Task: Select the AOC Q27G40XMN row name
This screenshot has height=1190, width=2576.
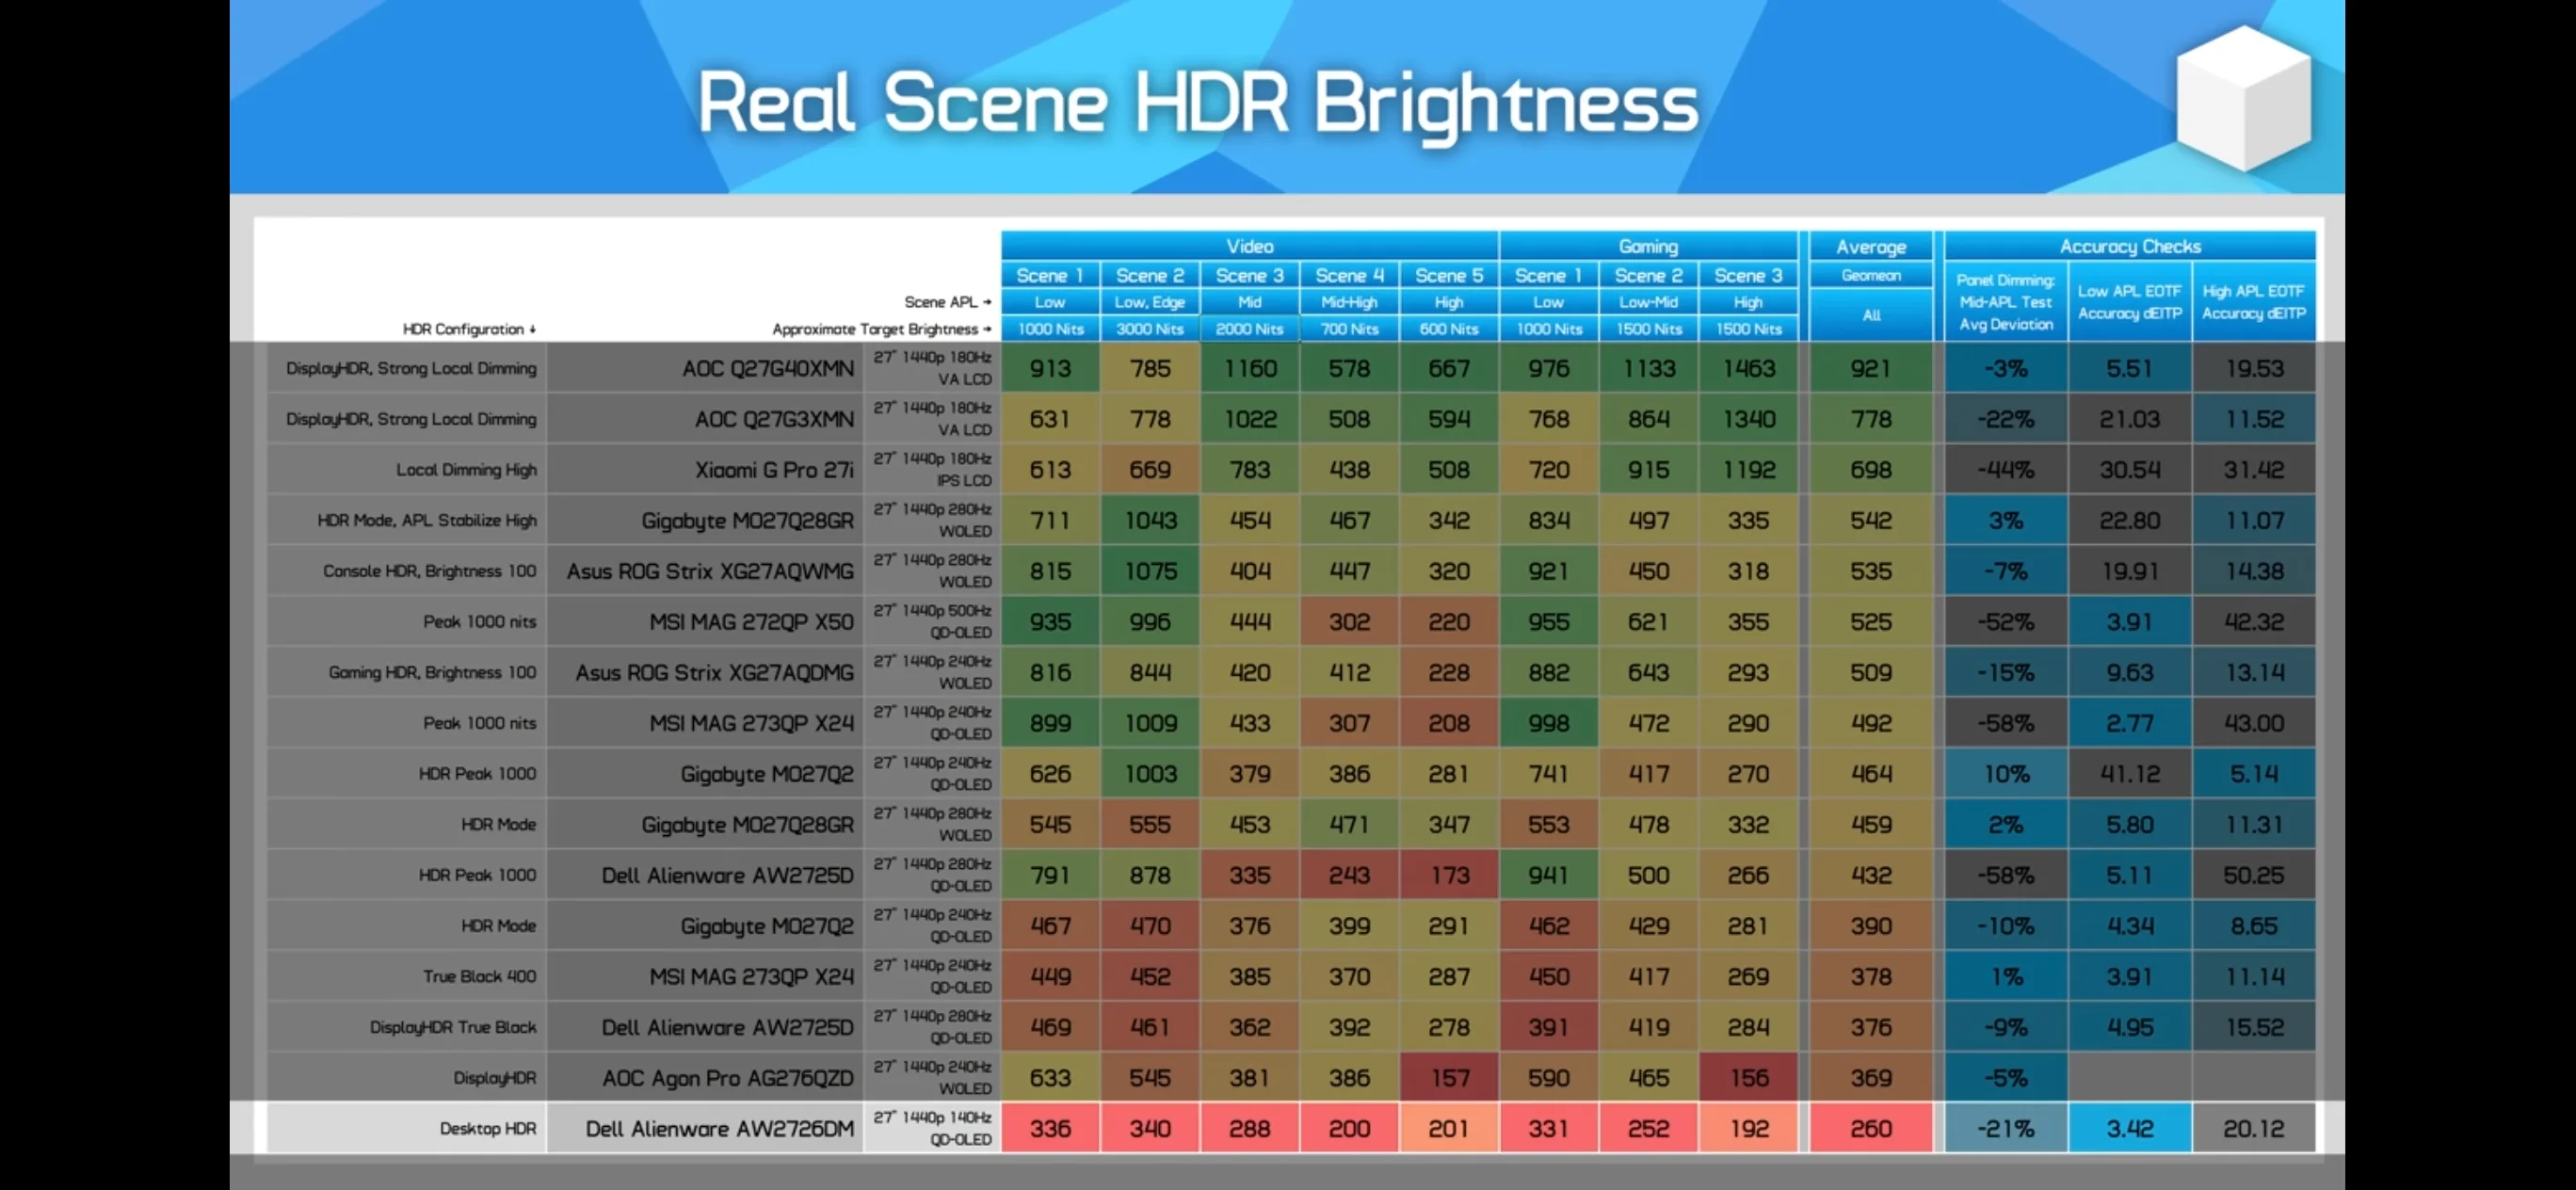Action: (x=768, y=368)
